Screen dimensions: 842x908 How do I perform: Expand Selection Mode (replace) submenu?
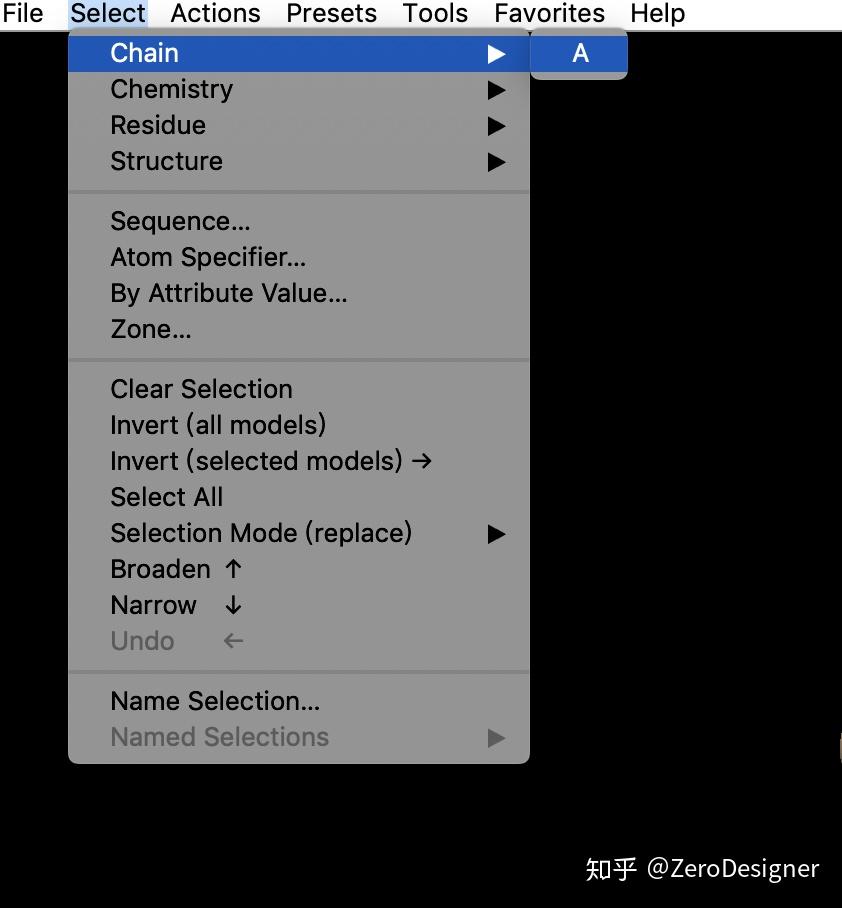(x=261, y=534)
